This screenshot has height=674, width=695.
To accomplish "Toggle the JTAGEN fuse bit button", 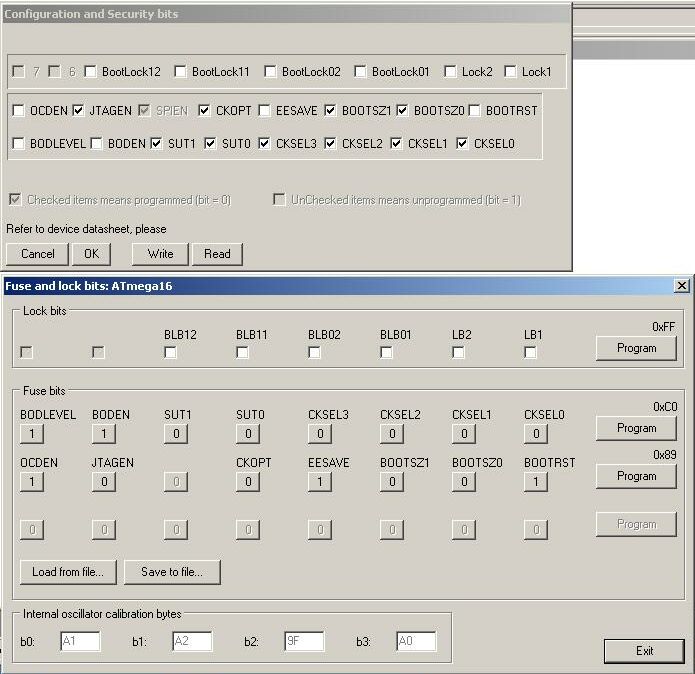I will [x=104, y=482].
